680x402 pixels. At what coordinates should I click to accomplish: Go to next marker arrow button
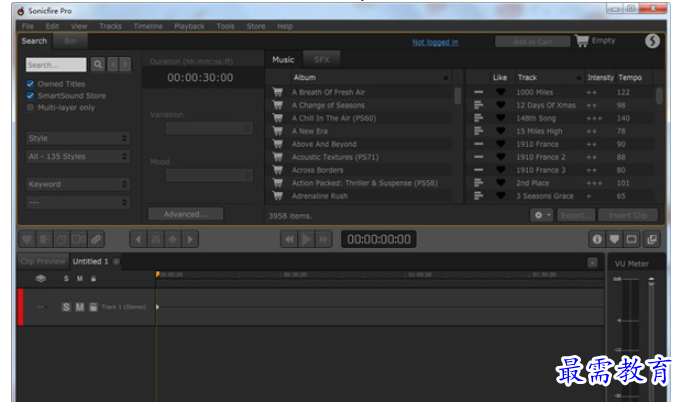(190, 239)
